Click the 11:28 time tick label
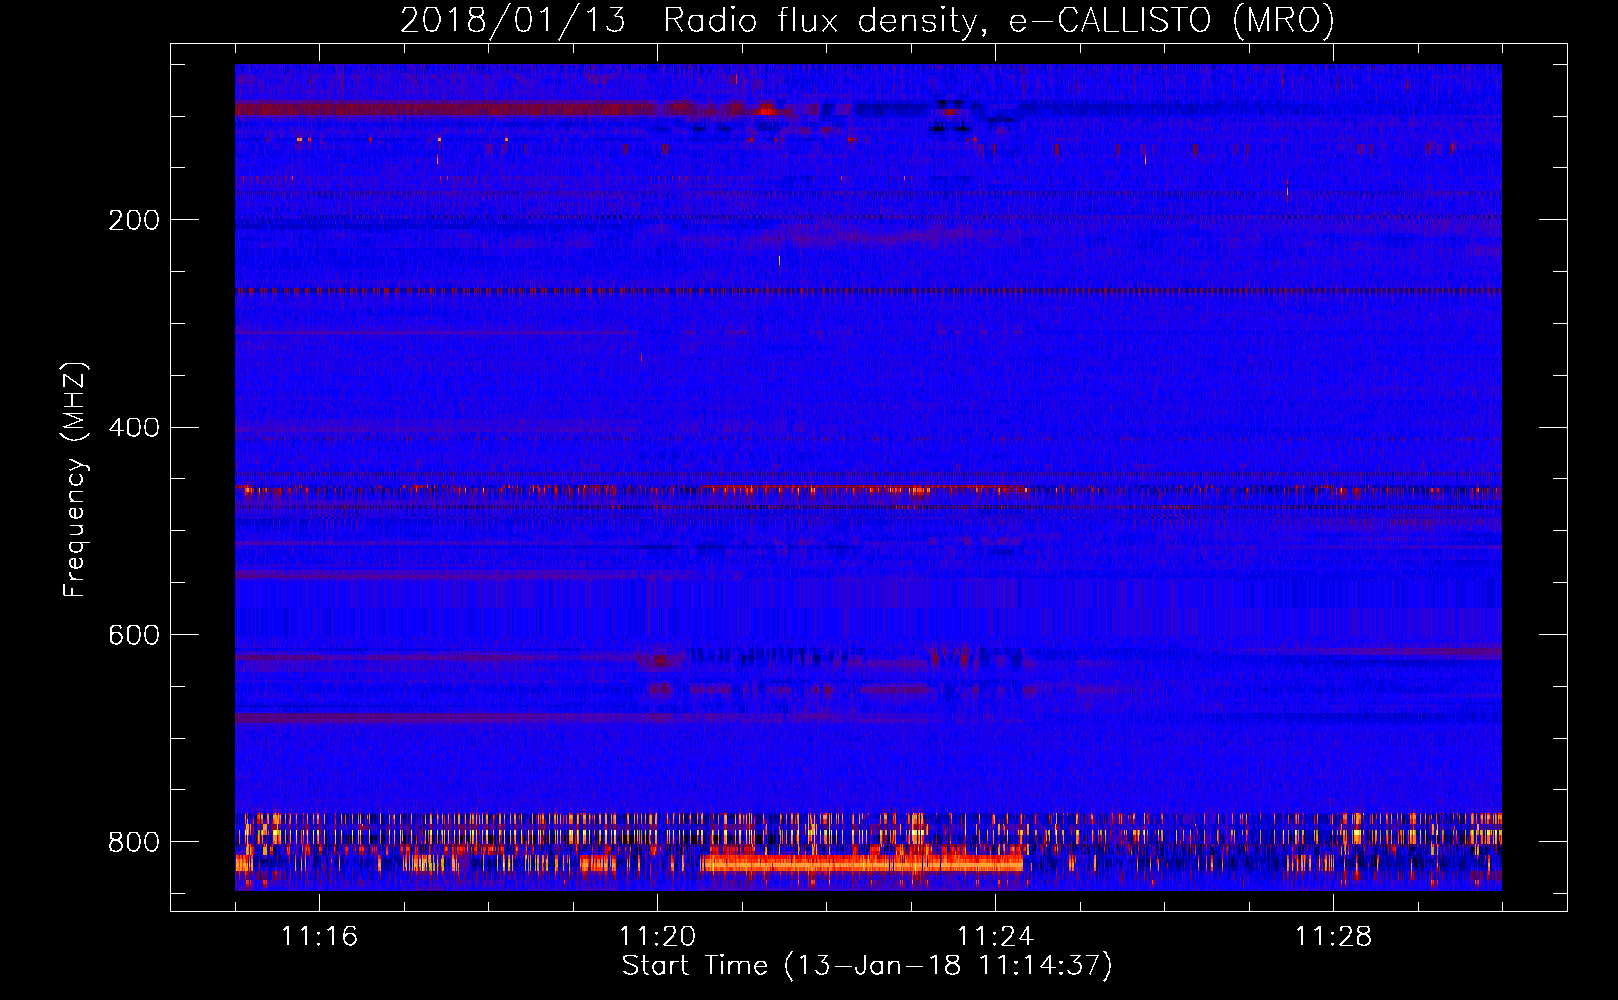The image size is (1618, 1000). tap(1333, 936)
